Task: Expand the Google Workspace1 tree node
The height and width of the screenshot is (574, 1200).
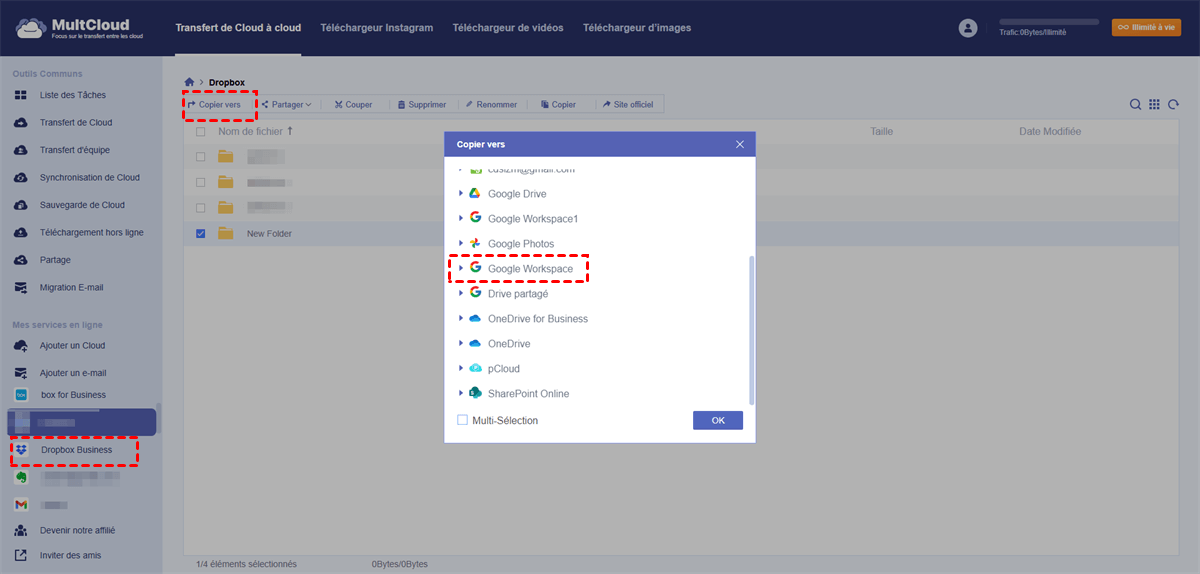Action: 461,218
